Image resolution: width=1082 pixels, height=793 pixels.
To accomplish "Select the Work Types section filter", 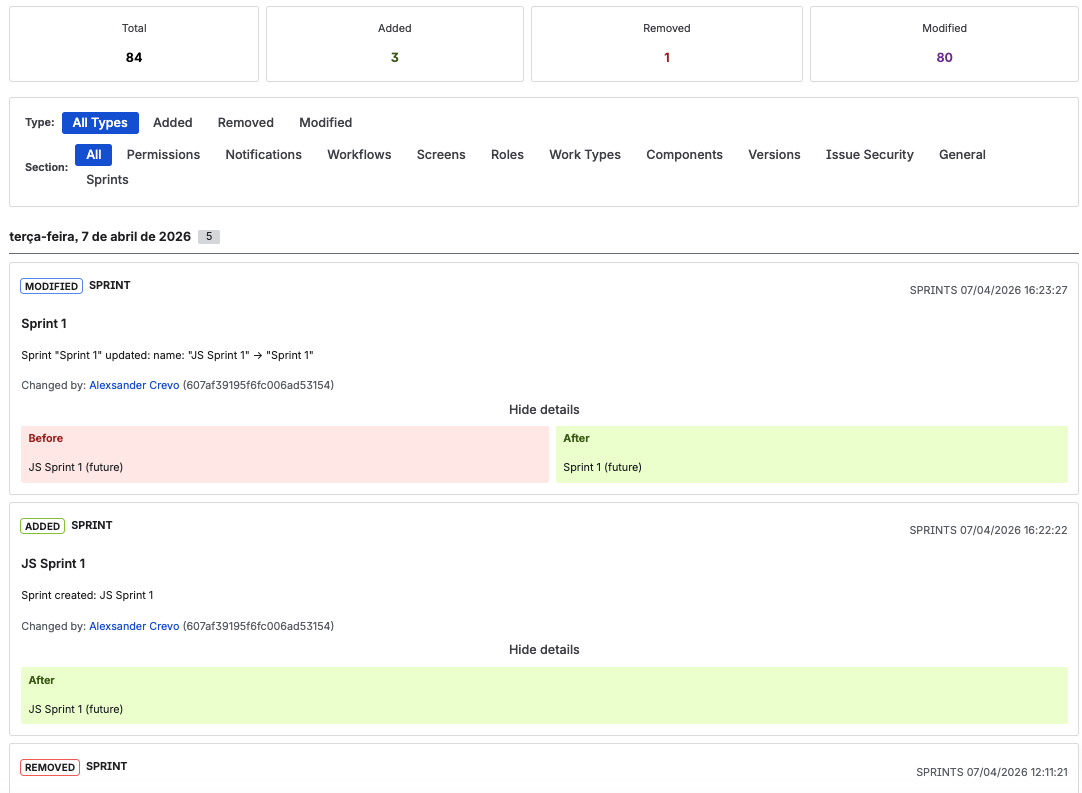I will (585, 155).
